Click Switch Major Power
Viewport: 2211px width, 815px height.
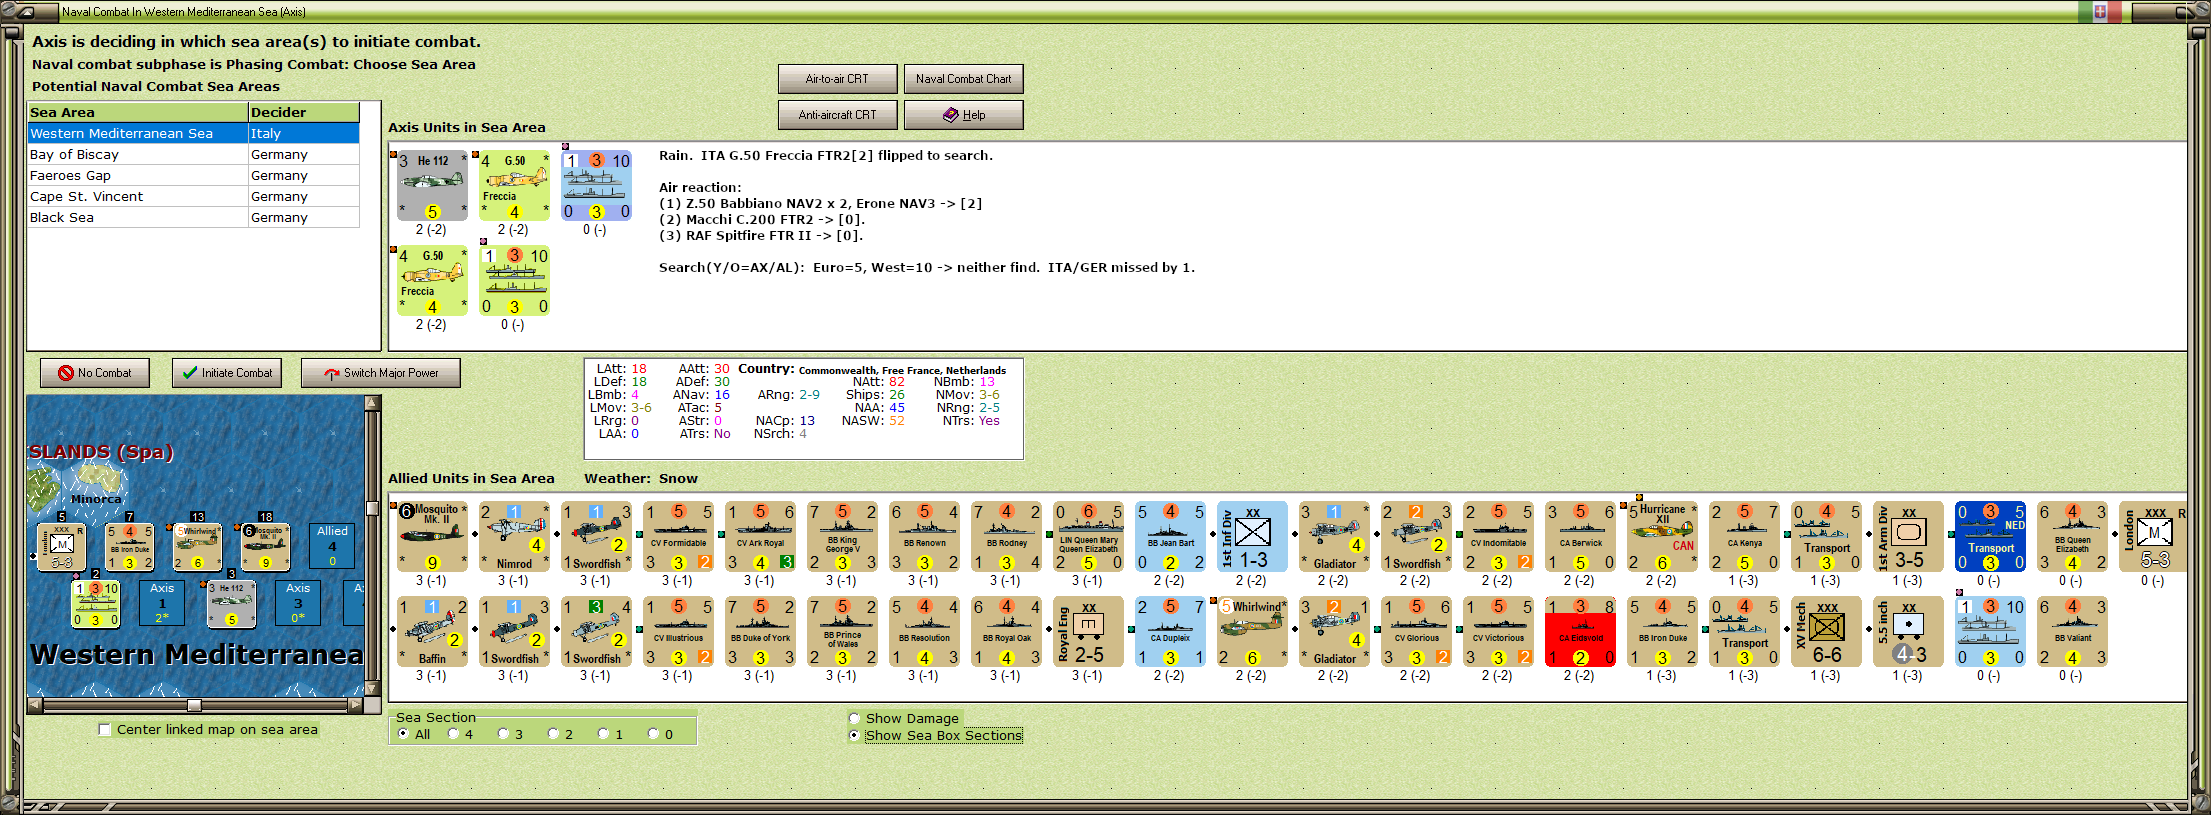(x=381, y=373)
